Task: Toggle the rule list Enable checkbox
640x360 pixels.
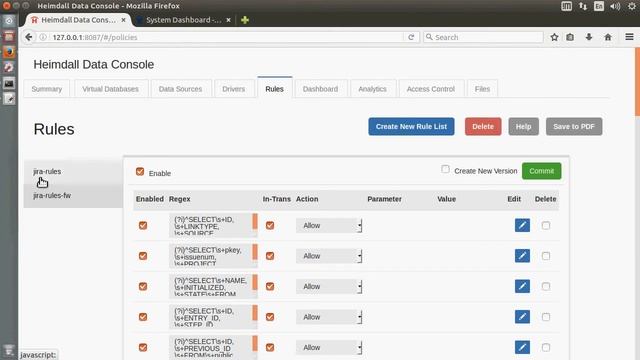Action: [x=140, y=171]
